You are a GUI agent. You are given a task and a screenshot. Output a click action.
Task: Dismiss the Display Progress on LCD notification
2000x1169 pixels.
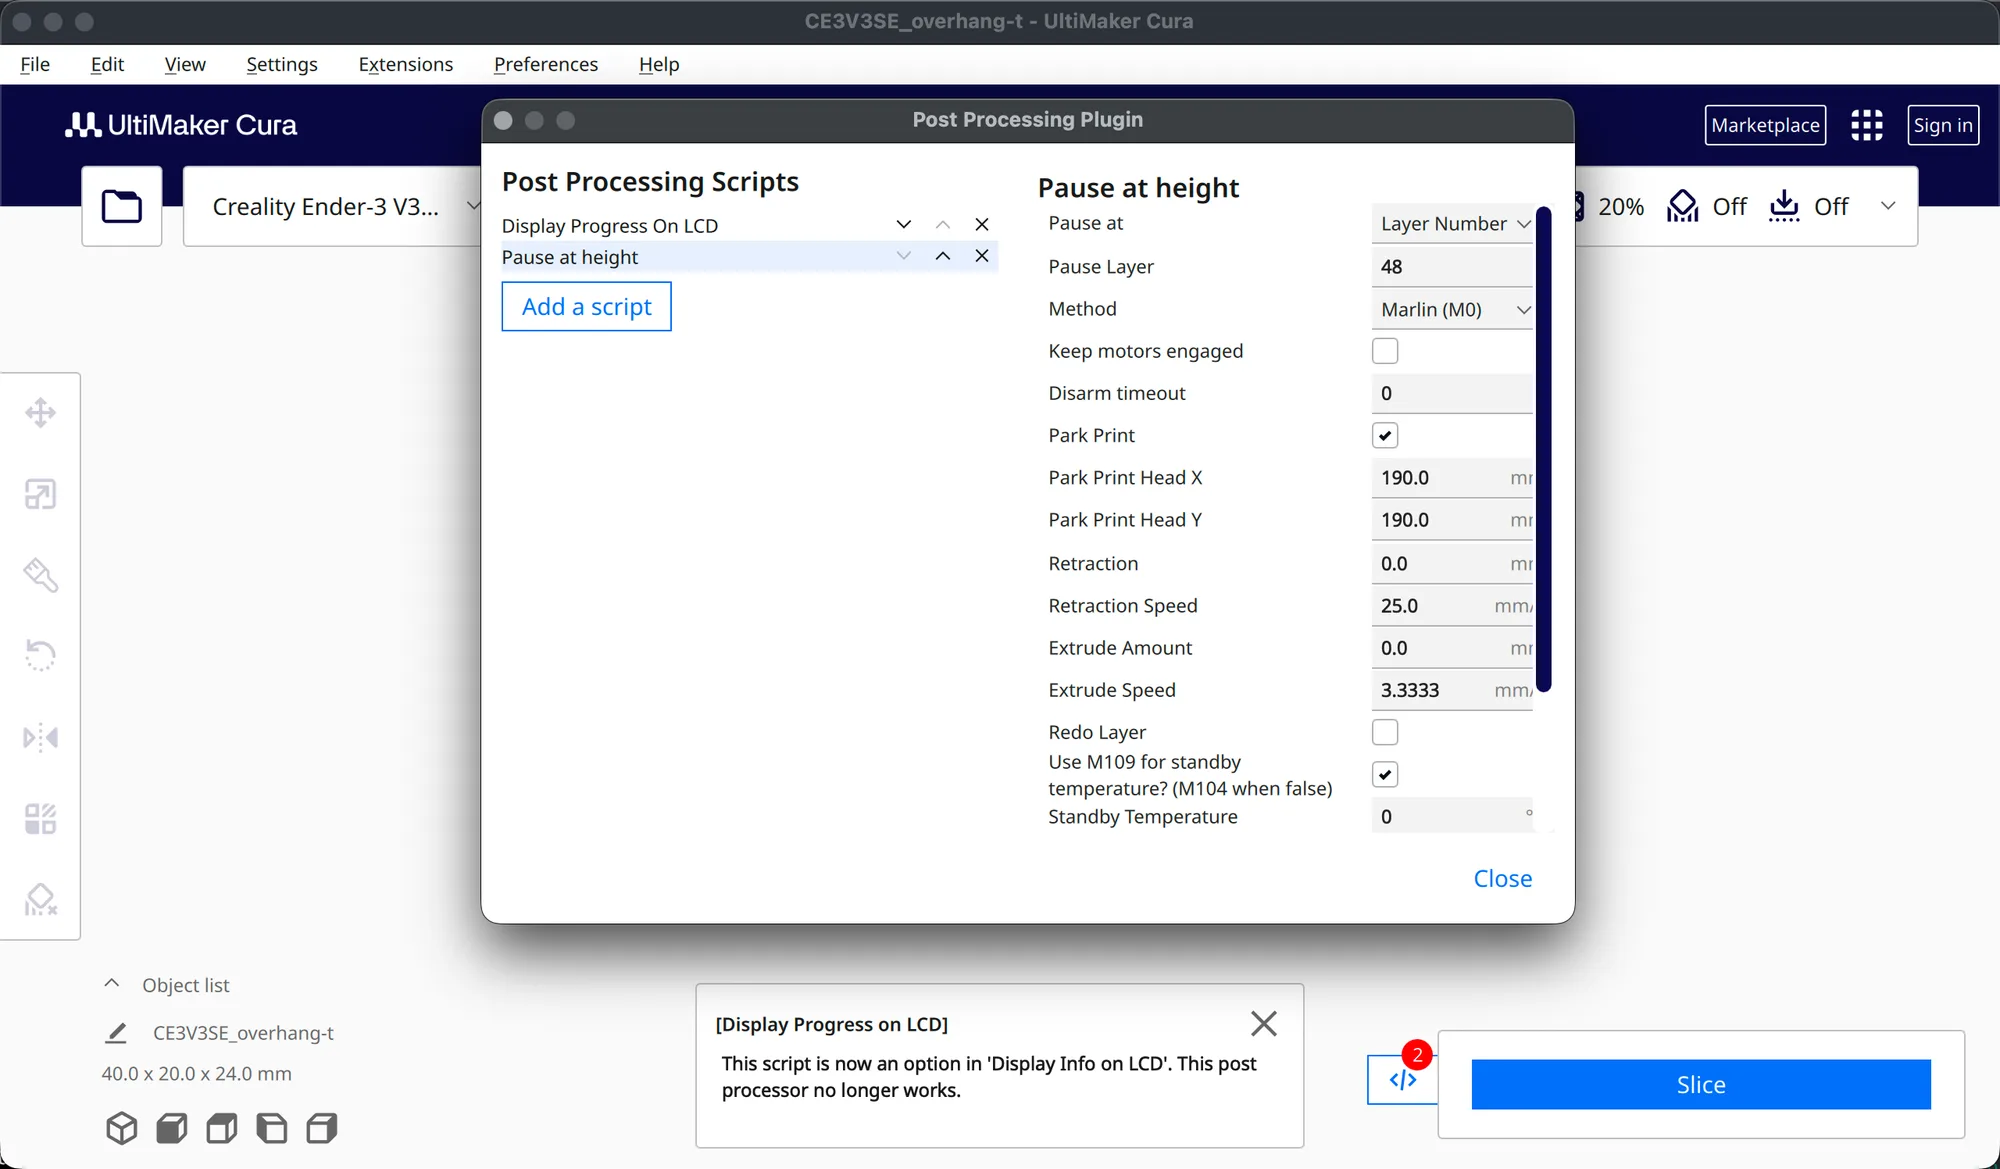coord(1264,1023)
